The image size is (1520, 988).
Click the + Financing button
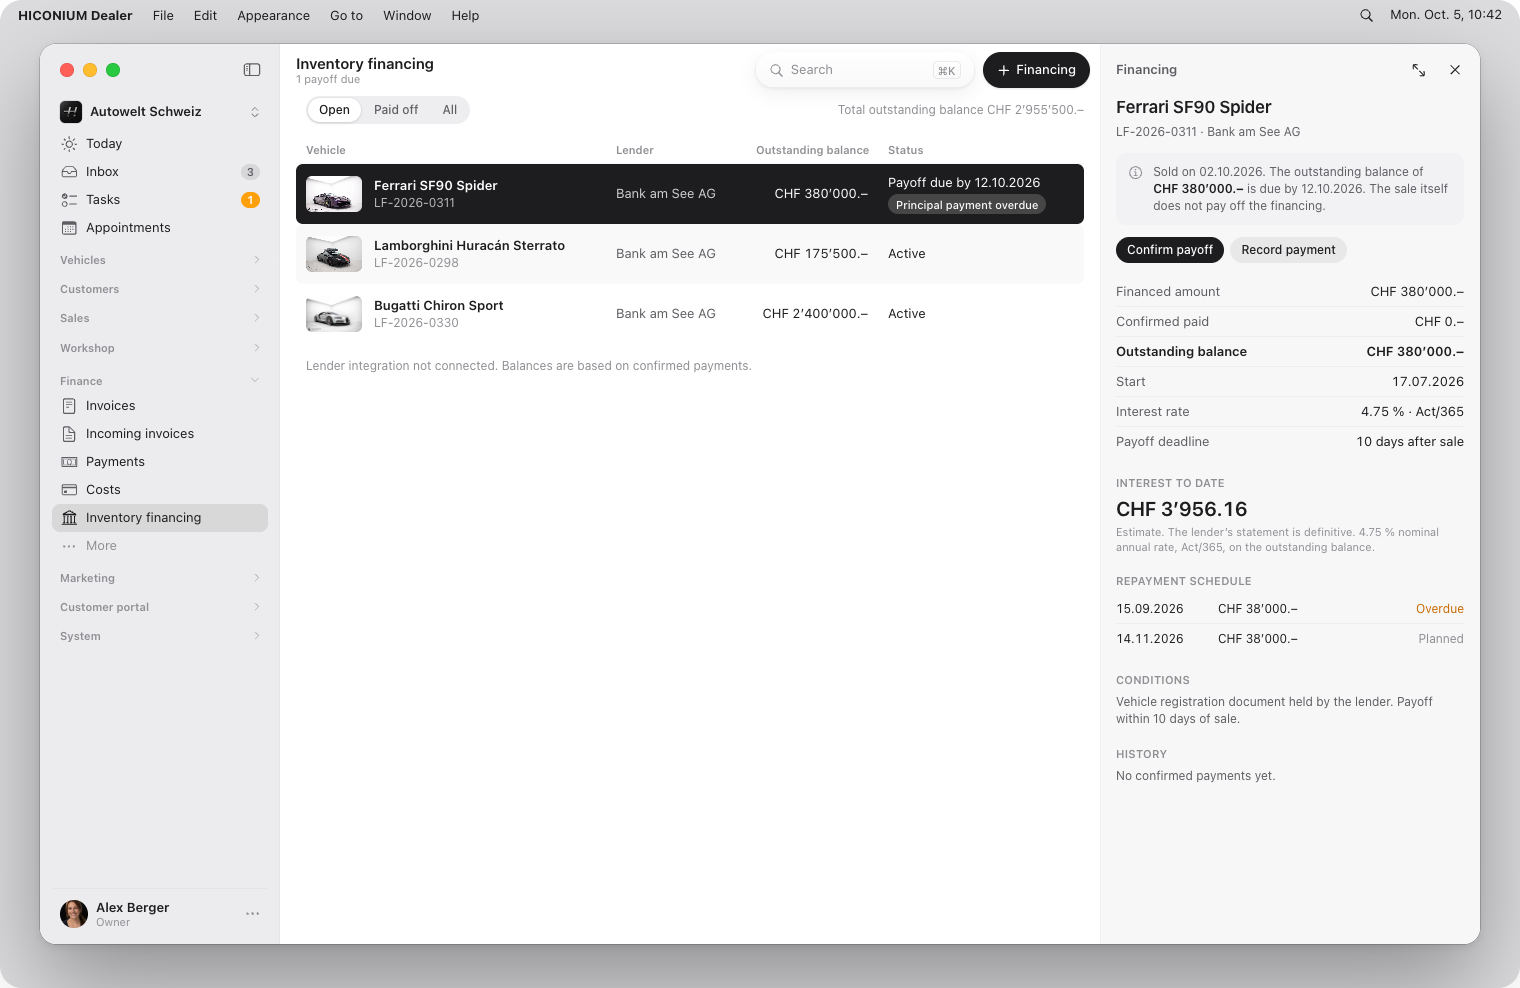pyautogui.click(x=1036, y=70)
